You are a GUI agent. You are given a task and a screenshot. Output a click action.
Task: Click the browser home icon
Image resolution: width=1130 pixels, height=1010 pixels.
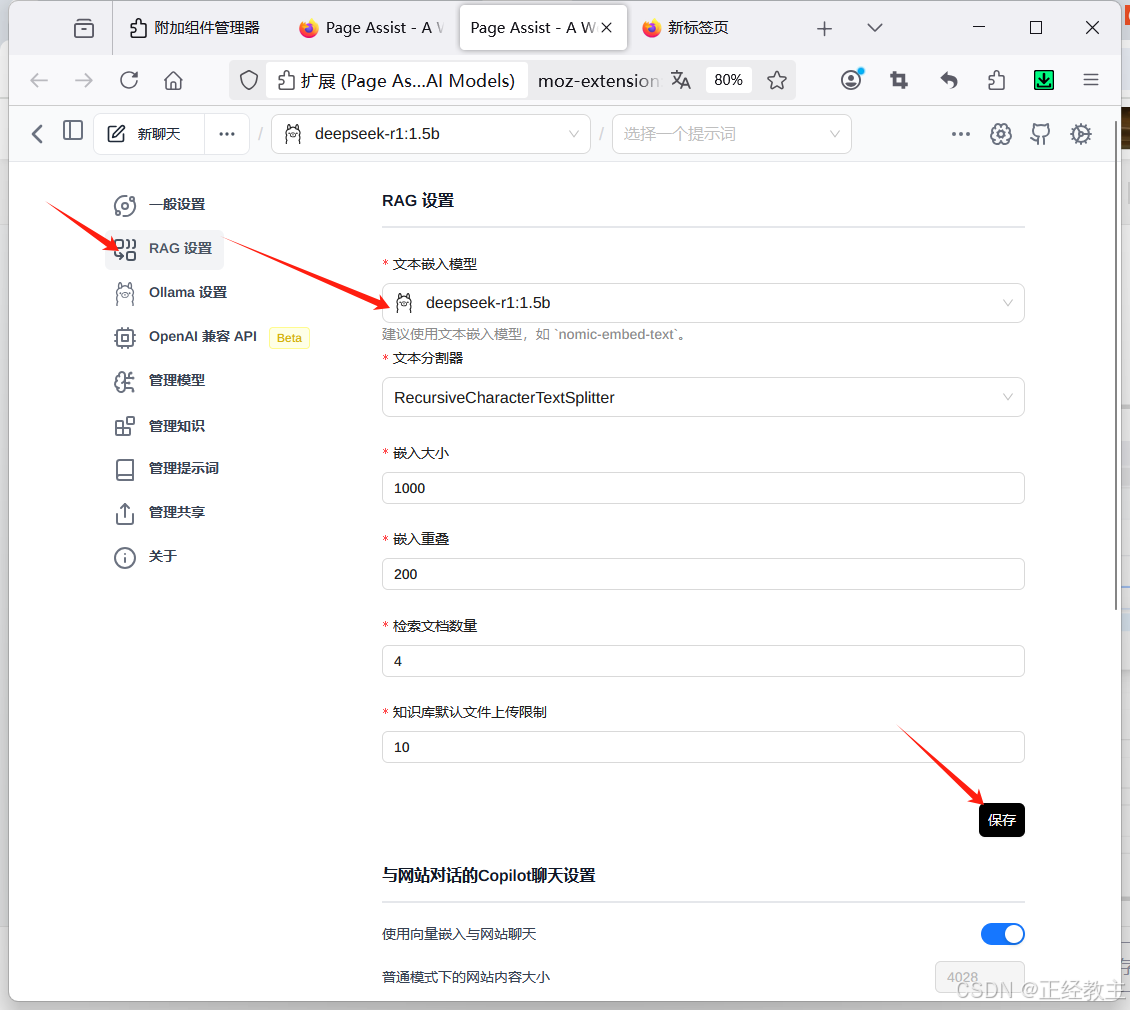173,80
